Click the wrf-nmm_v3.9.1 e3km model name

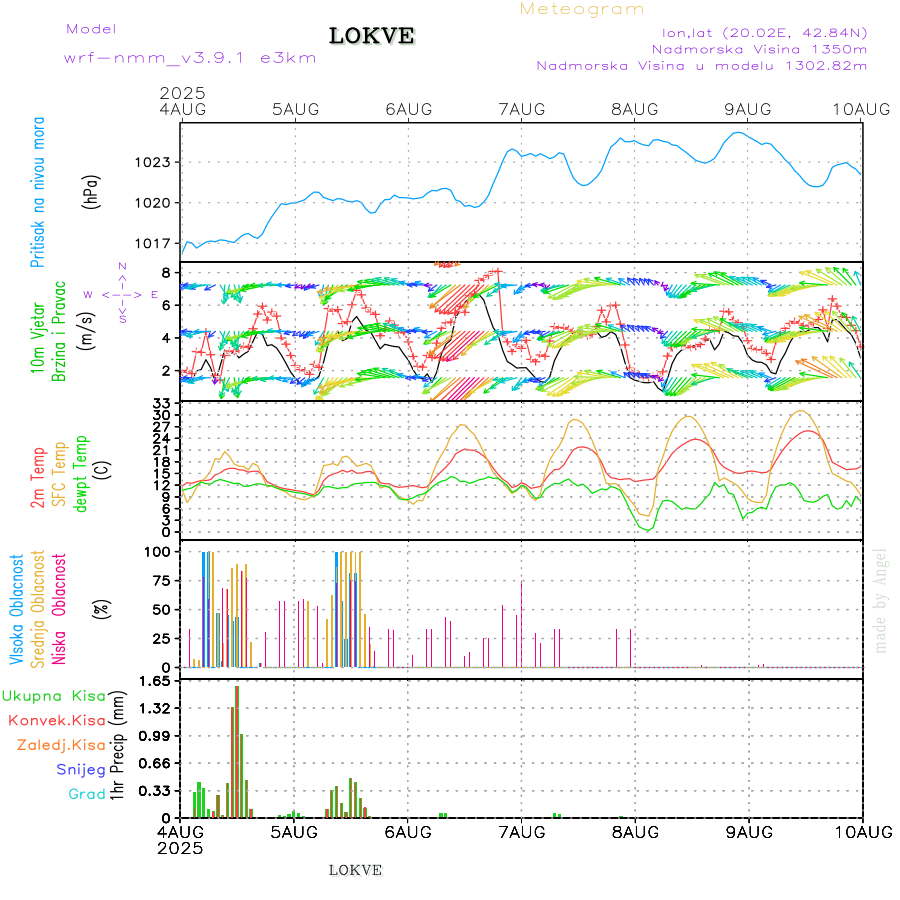point(189,57)
